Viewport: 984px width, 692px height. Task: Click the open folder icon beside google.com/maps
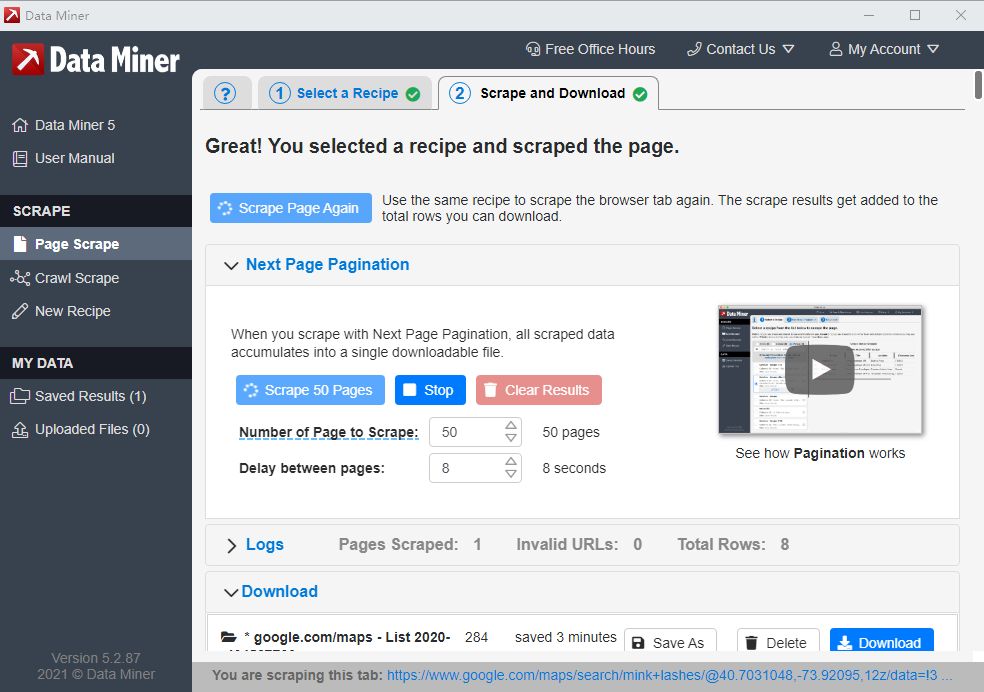pyautogui.click(x=228, y=637)
